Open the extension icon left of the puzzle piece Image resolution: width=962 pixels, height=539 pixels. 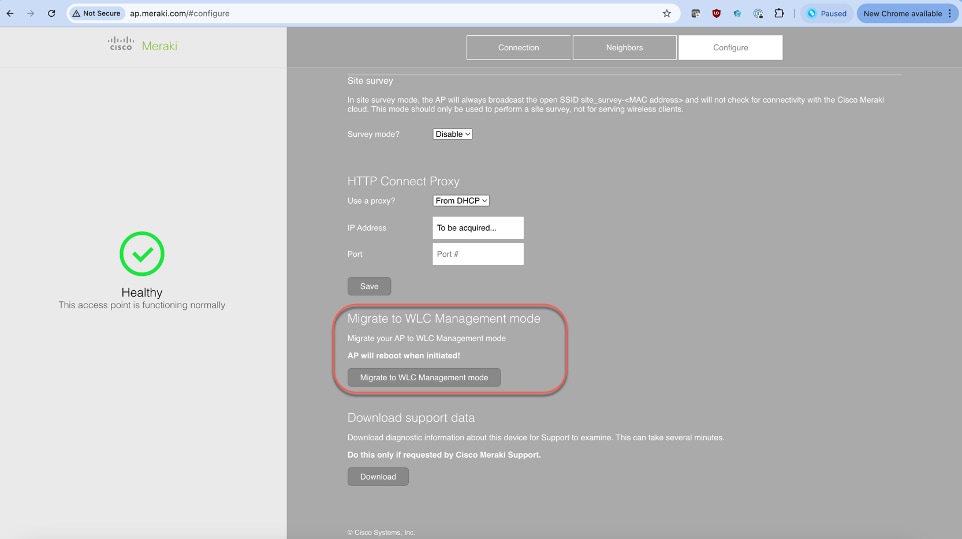point(758,13)
